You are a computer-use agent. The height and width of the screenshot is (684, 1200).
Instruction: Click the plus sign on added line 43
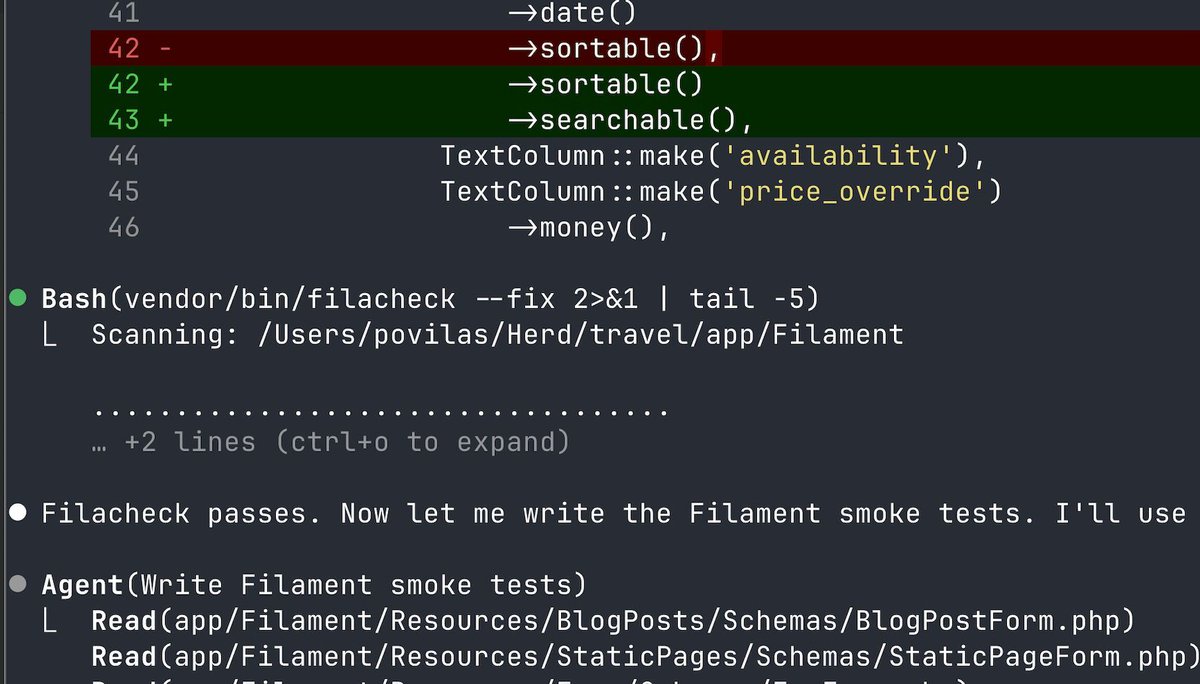[165, 119]
